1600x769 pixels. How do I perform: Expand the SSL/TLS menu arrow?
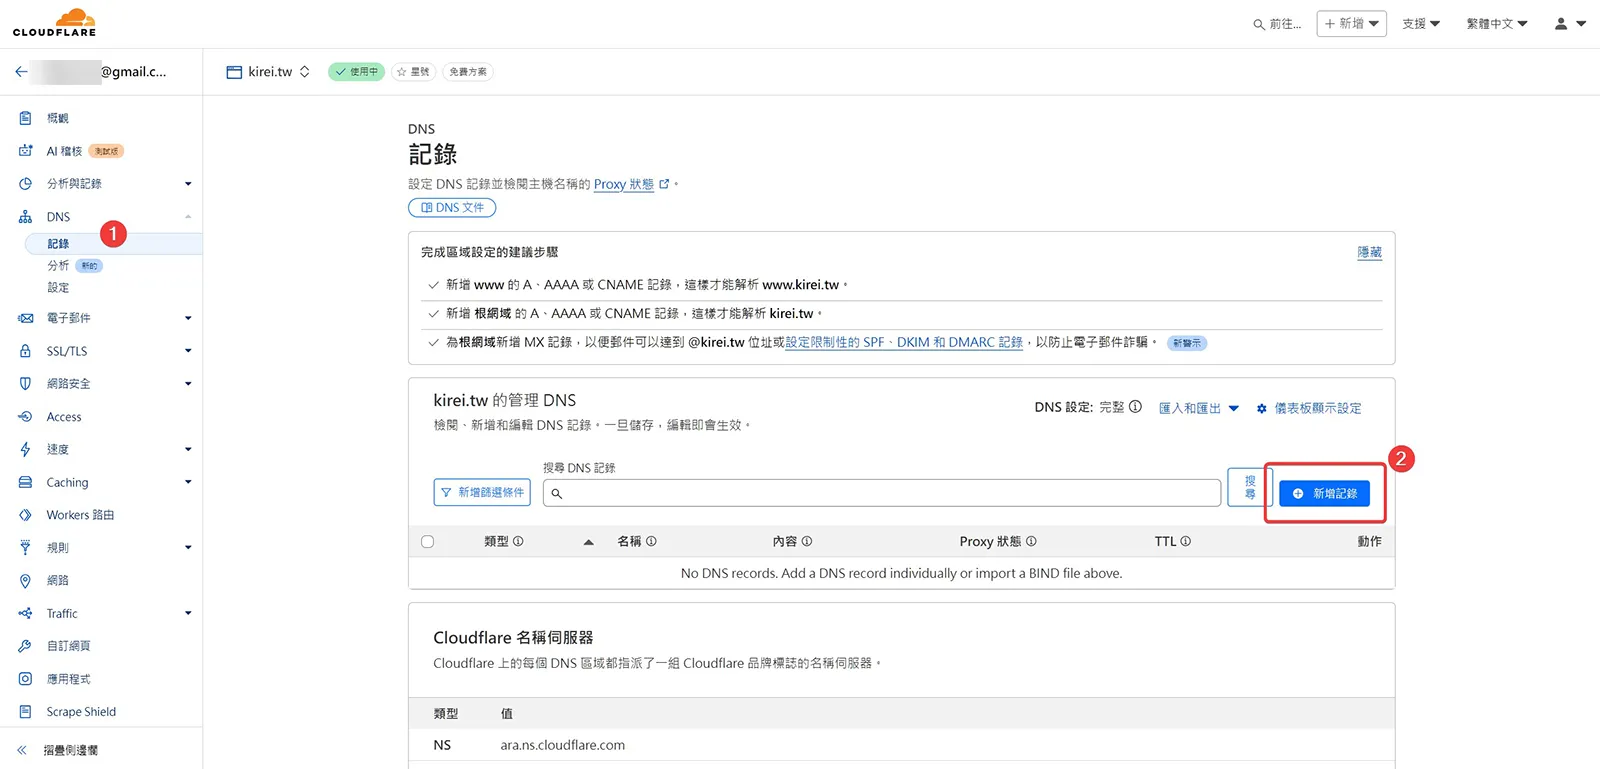click(188, 351)
